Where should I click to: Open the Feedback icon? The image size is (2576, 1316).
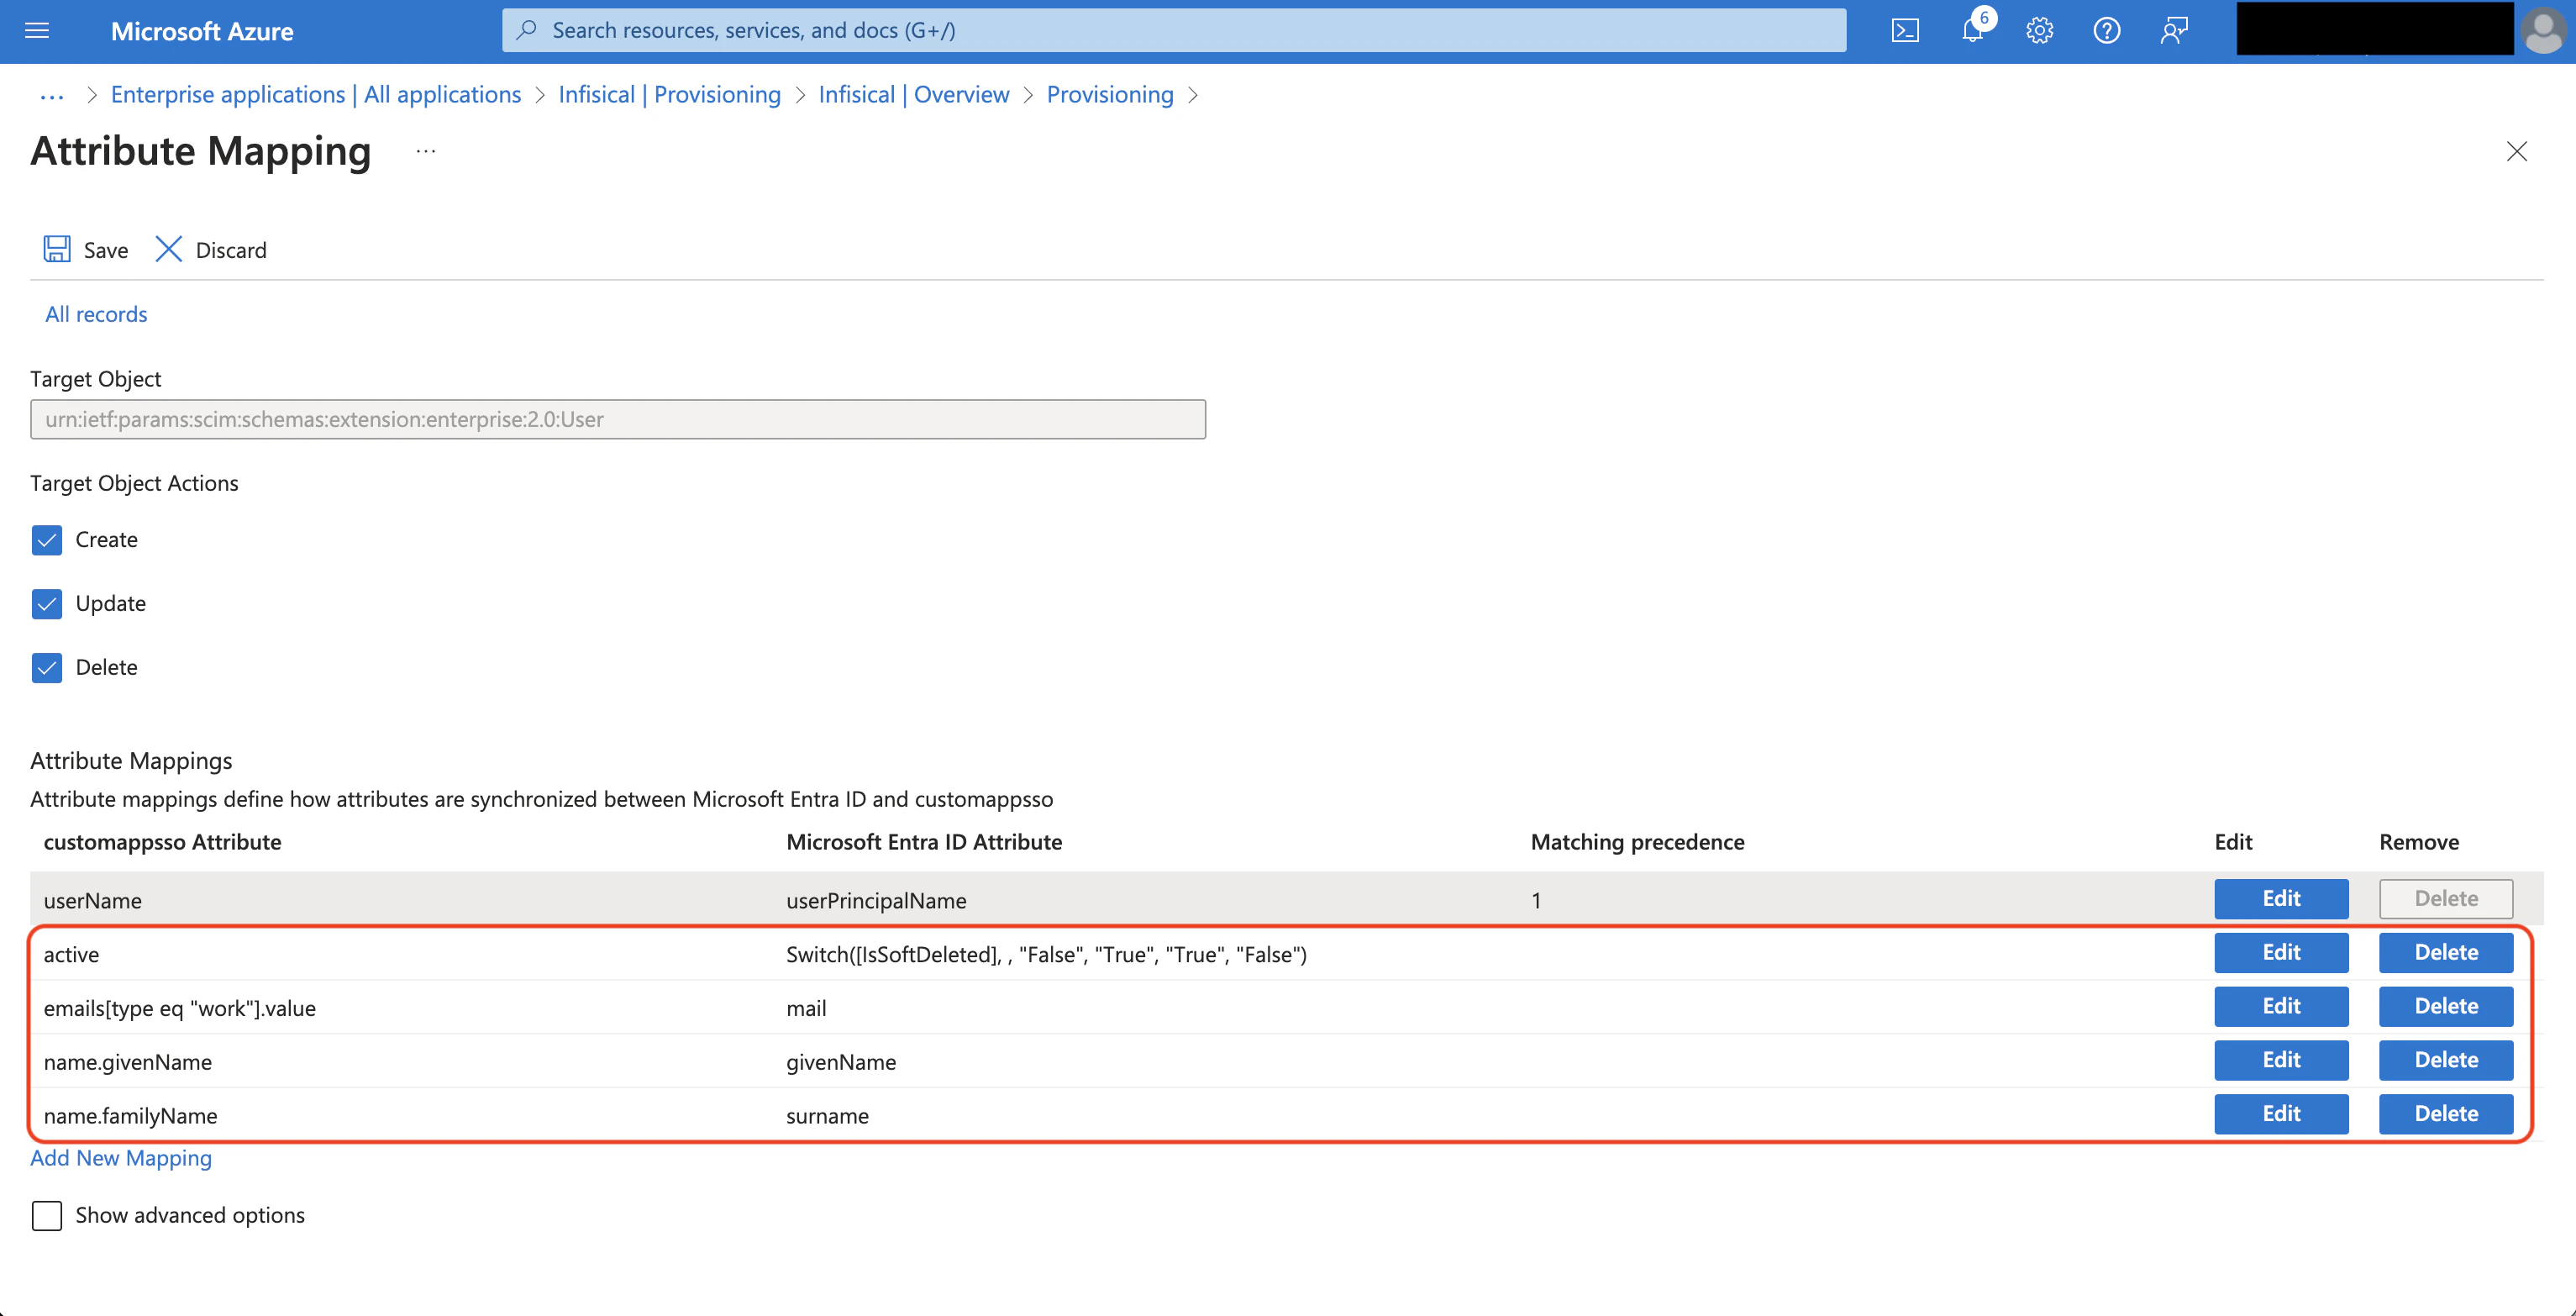point(2174,31)
